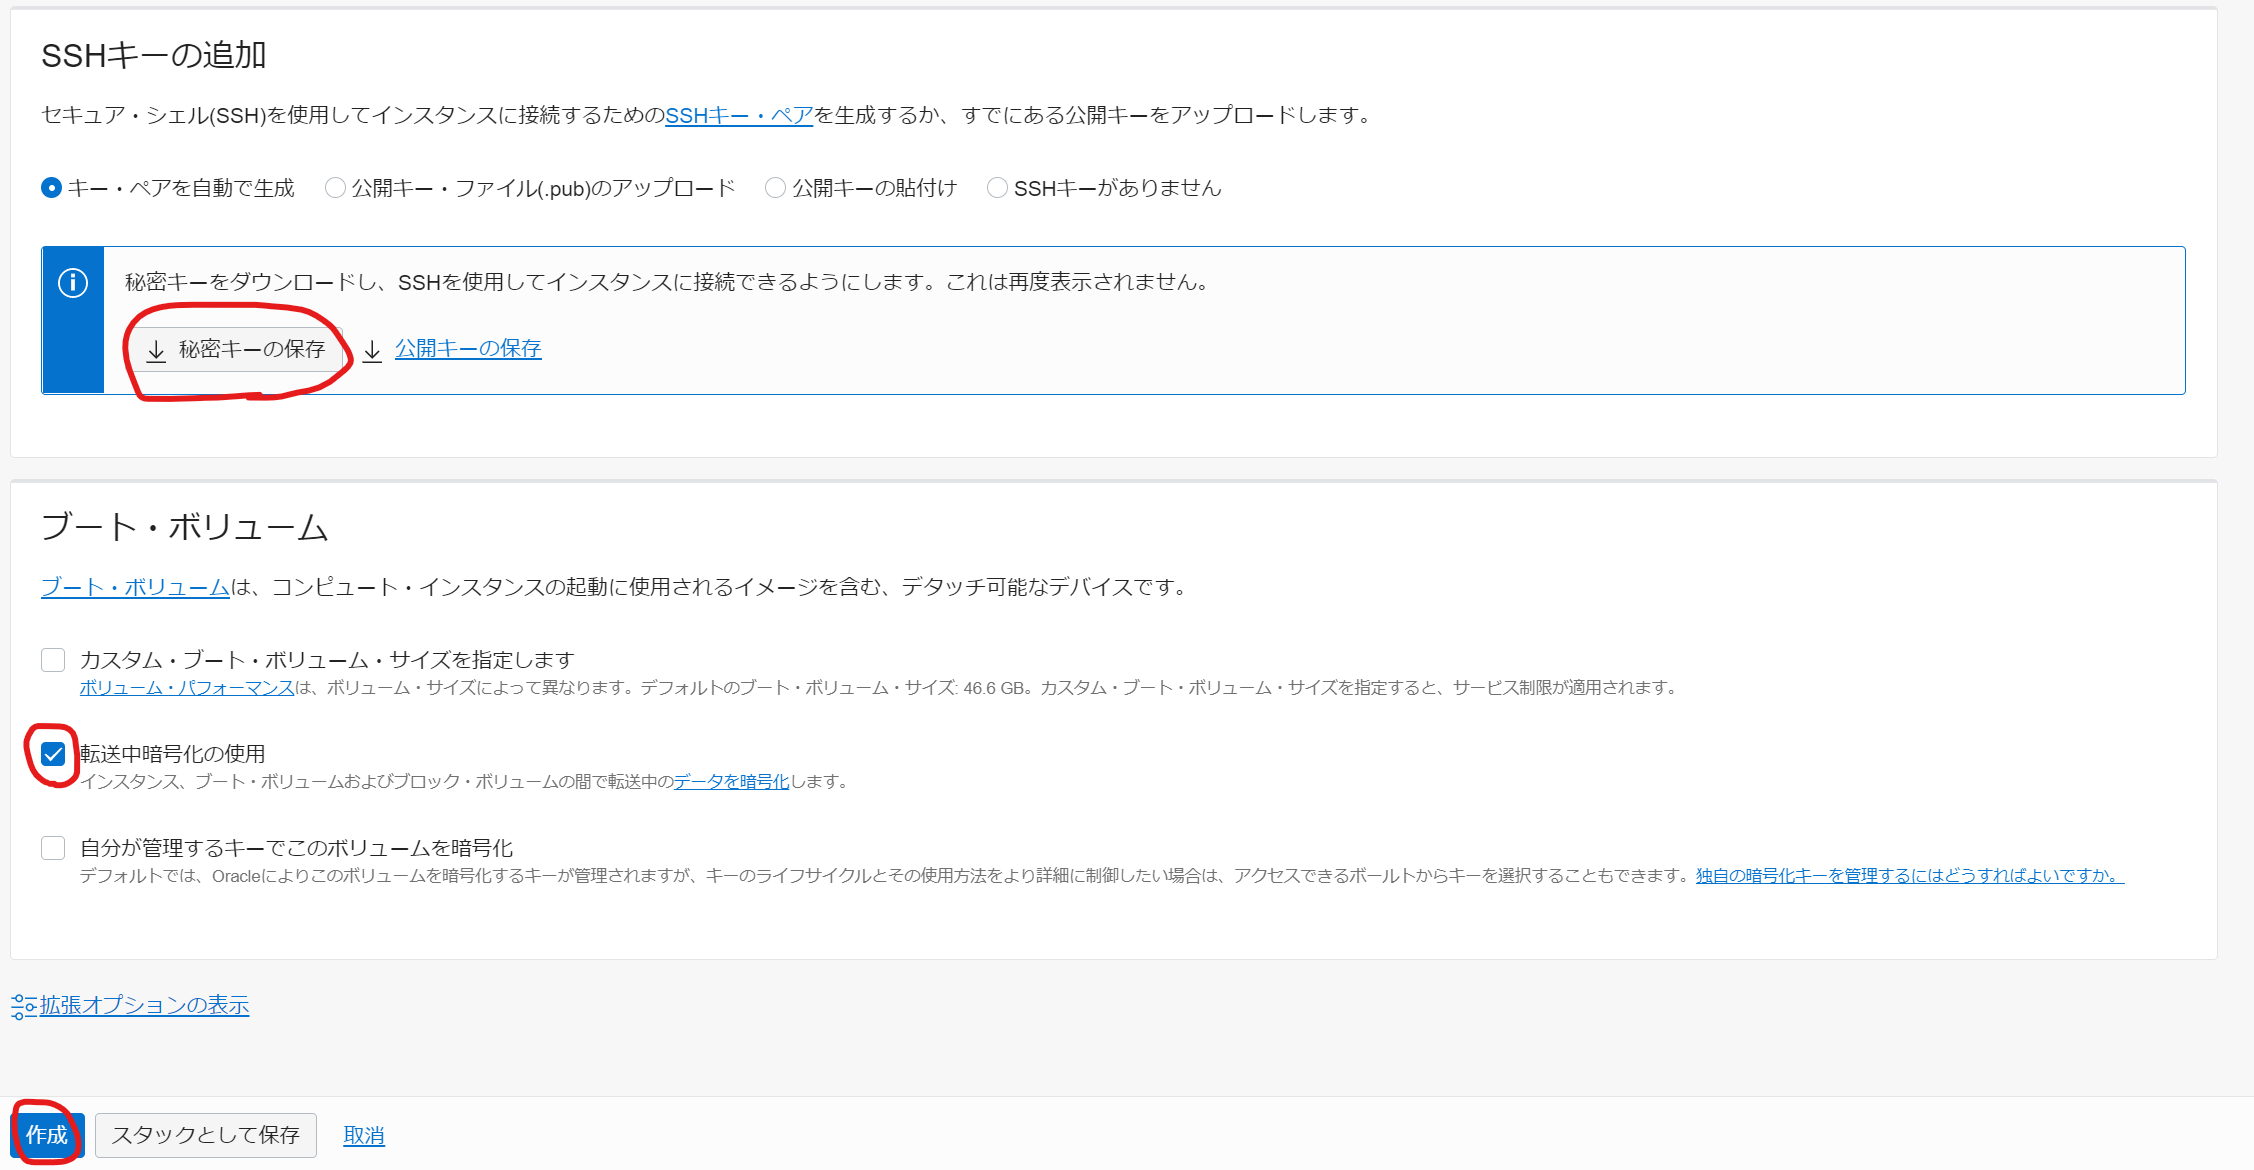
Task: Enable カスタム・ブート・ボリューム・サイズ checkbox
Action: point(53,660)
